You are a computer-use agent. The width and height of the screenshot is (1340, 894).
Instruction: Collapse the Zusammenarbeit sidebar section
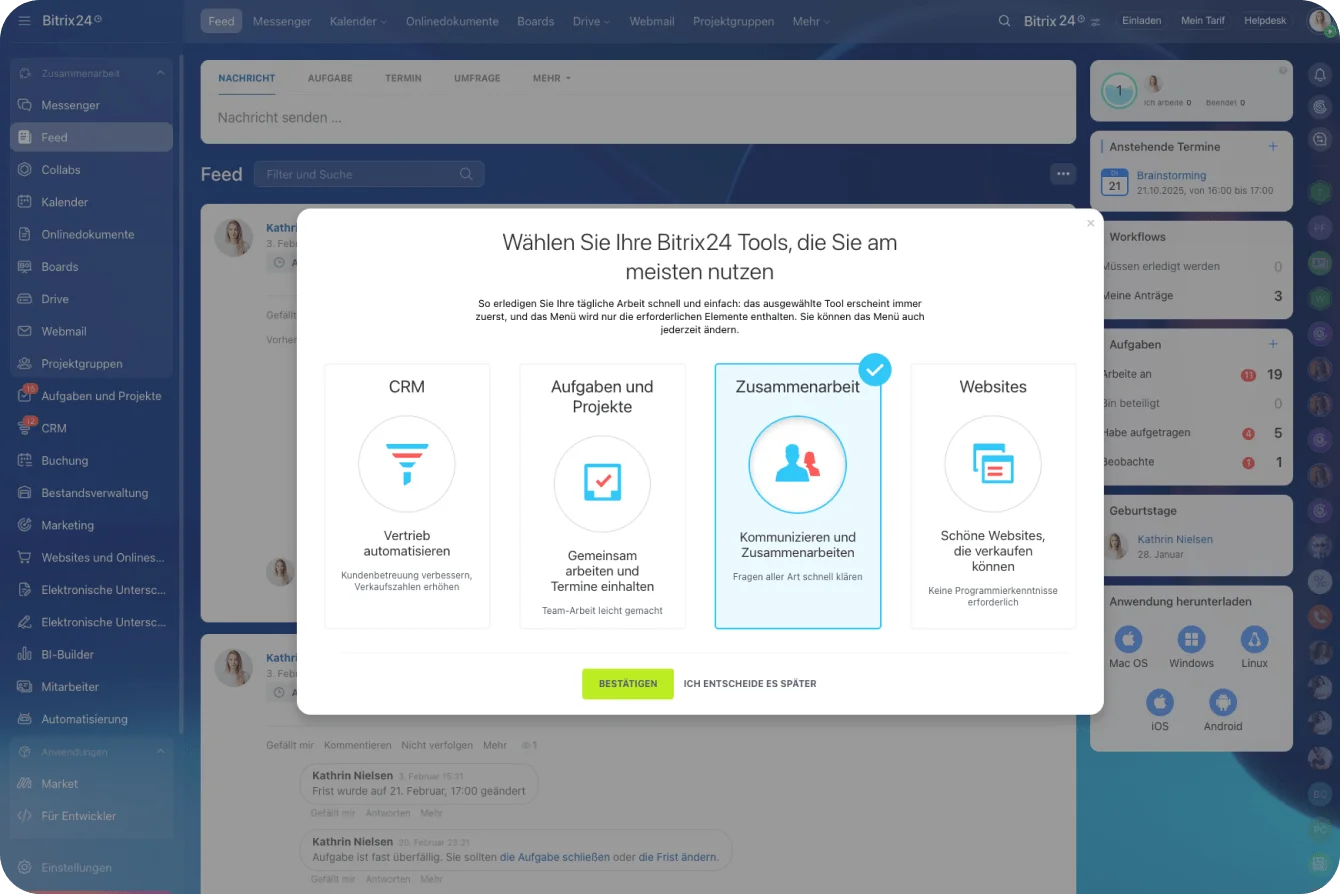(x=160, y=73)
